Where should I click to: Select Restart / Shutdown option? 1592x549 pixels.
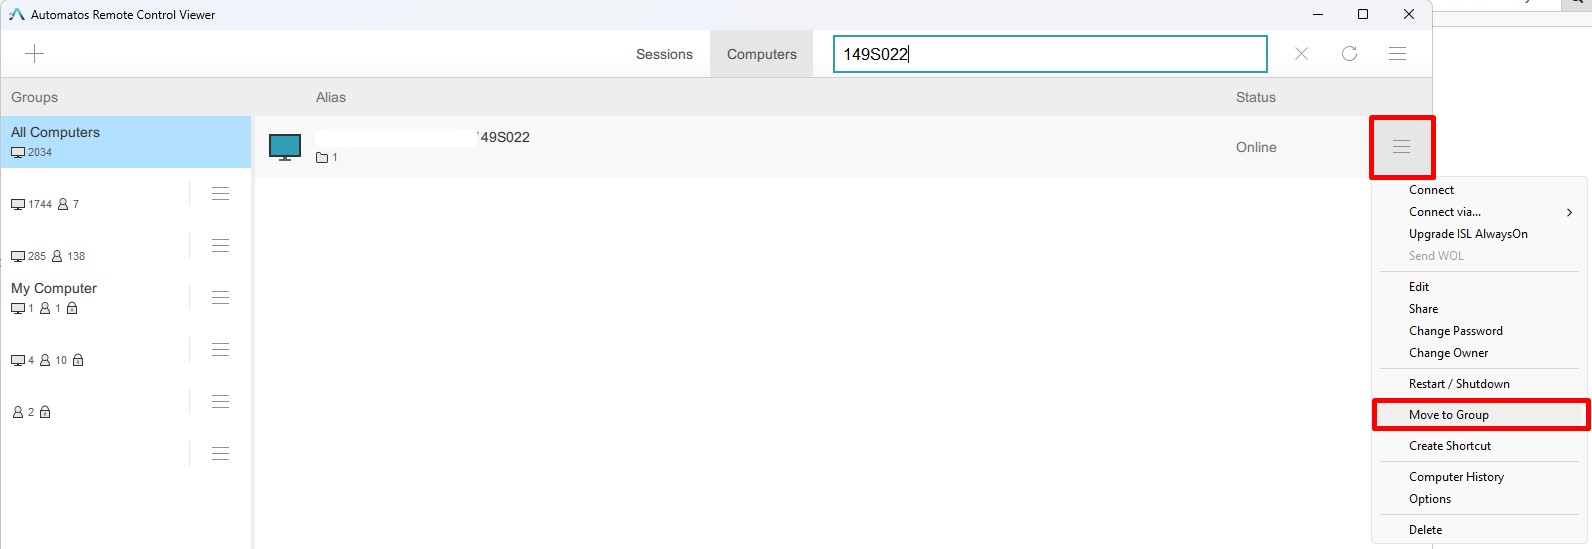[x=1459, y=384]
